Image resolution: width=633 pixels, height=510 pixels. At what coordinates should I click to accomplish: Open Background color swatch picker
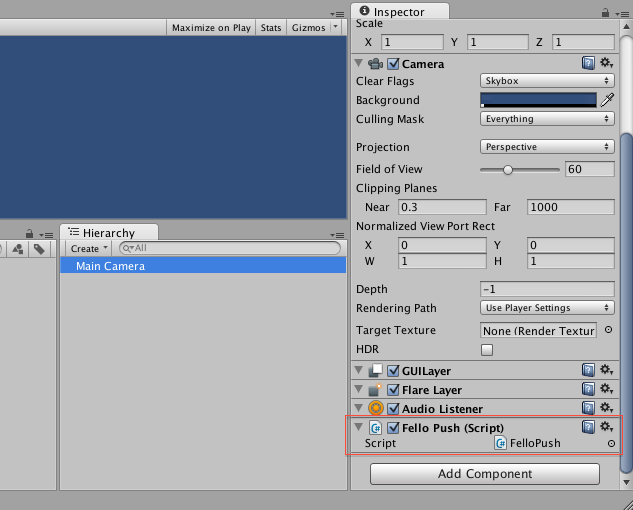coord(538,100)
